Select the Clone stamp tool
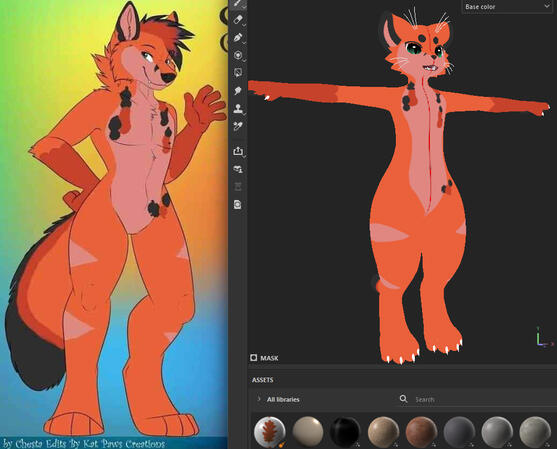This screenshot has height=449, width=557. (238, 108)
